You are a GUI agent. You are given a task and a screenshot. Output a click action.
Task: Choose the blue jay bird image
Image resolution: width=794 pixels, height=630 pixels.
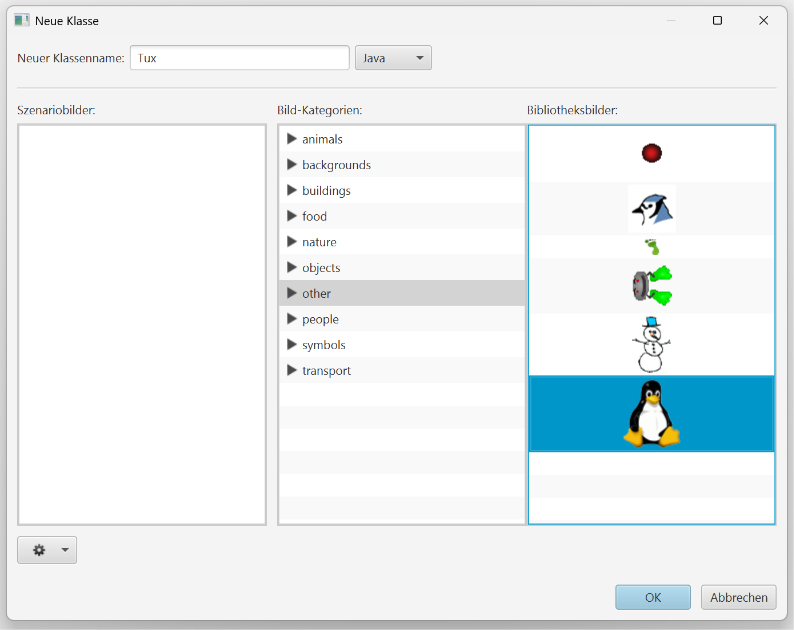click(x=652, y=209)
